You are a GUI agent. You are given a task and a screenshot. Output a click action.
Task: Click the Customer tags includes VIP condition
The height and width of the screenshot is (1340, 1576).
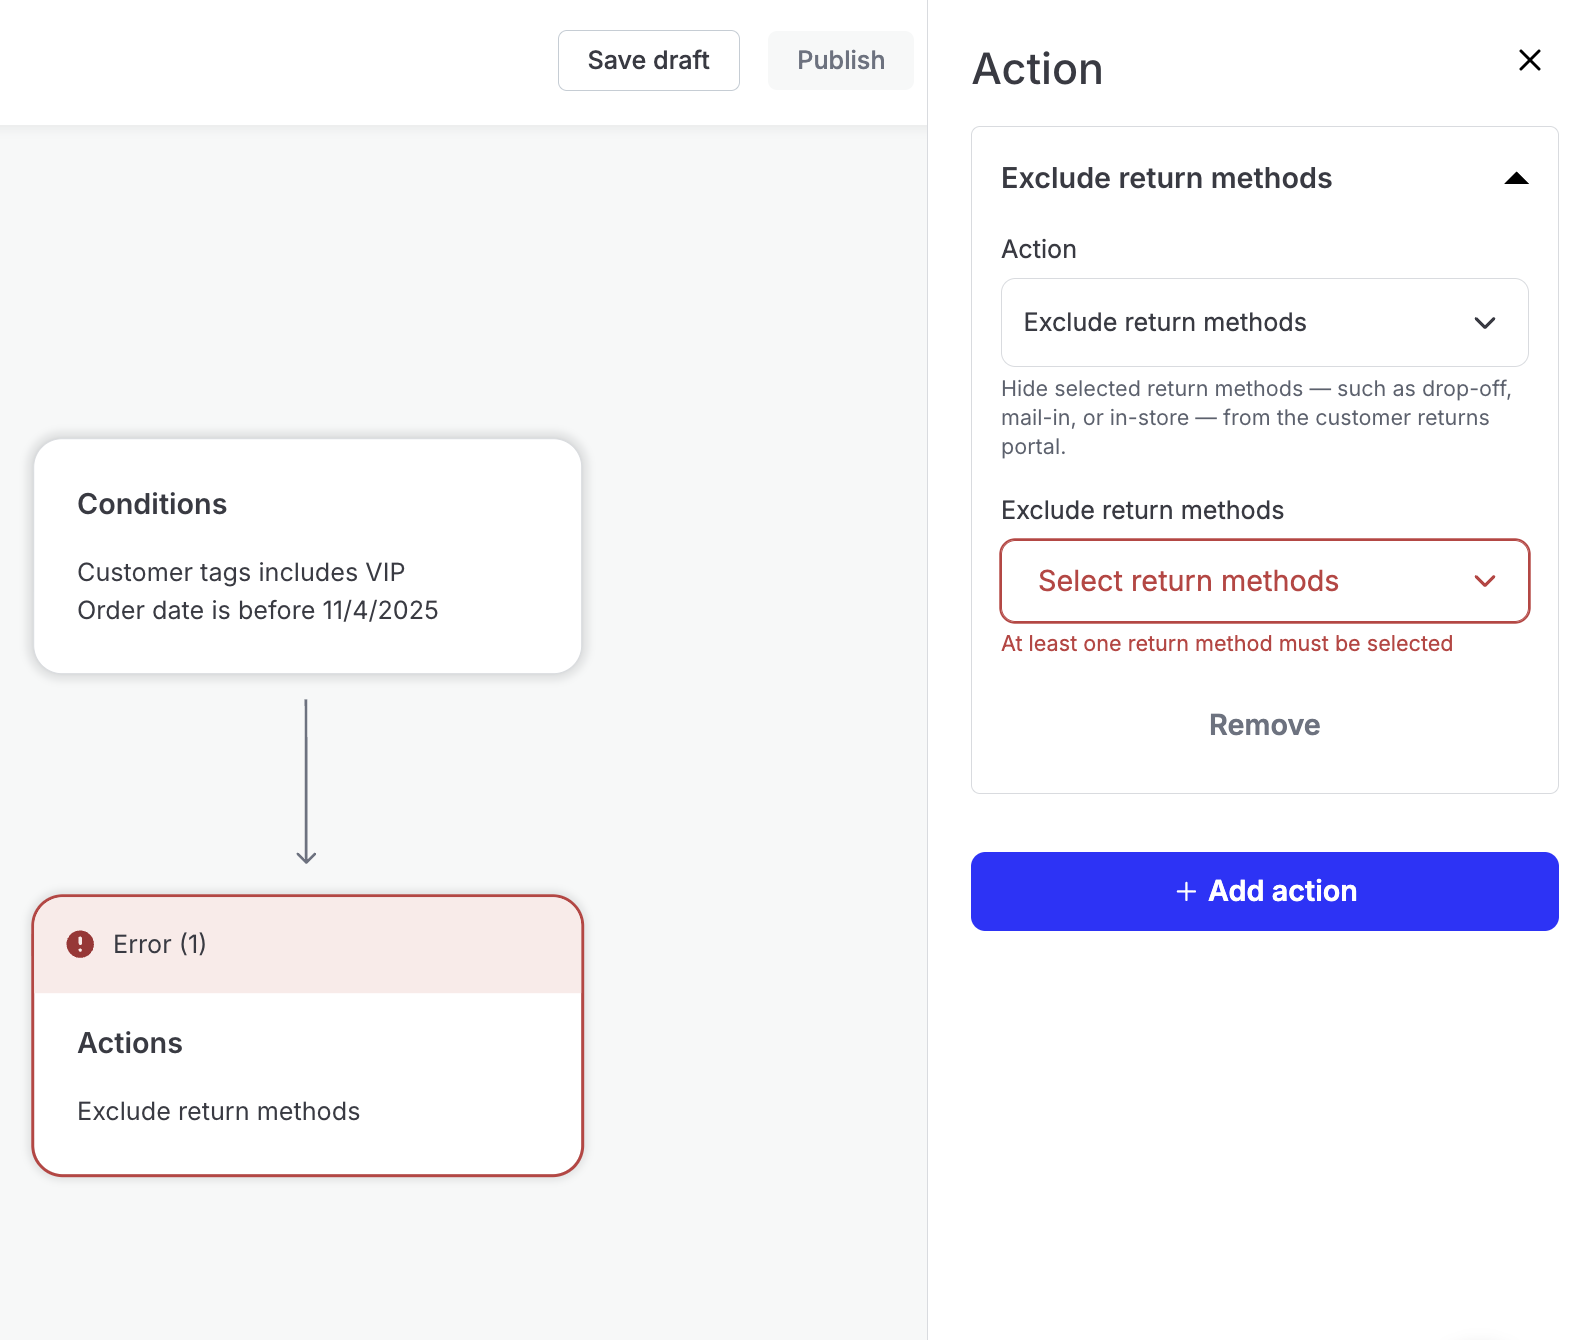(x=241, y=572)
